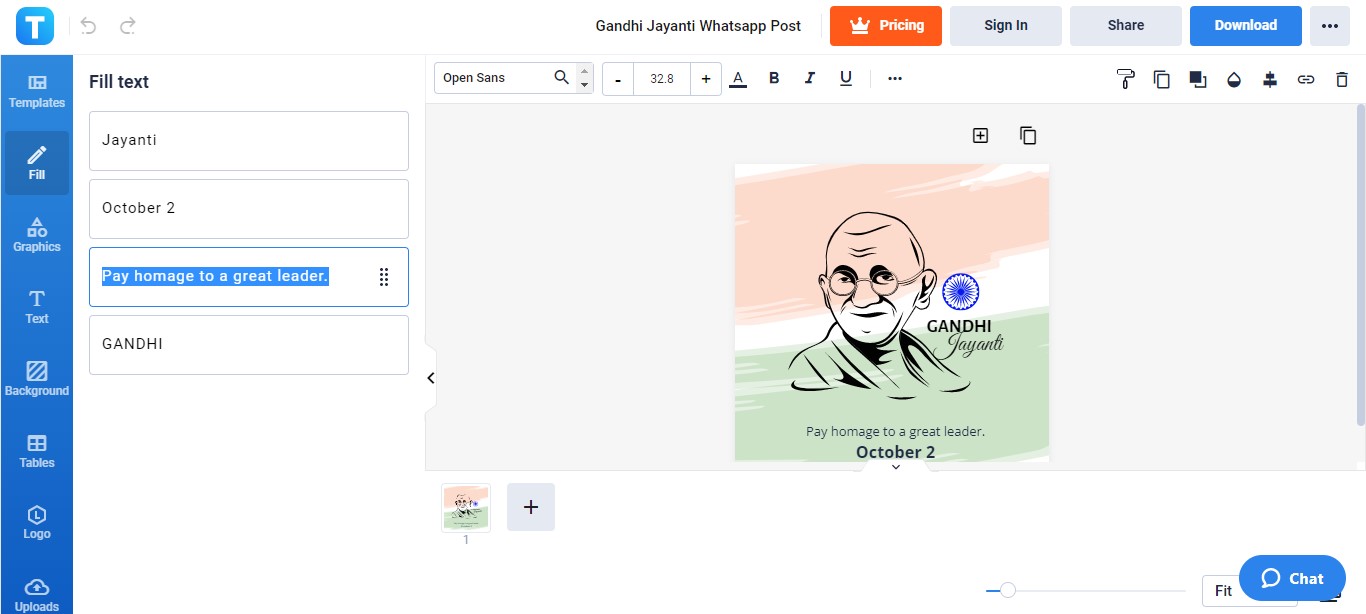Screen dimensions: 1366x614
Task: Click the font size field showing 32.8
Action: point(662,78)
